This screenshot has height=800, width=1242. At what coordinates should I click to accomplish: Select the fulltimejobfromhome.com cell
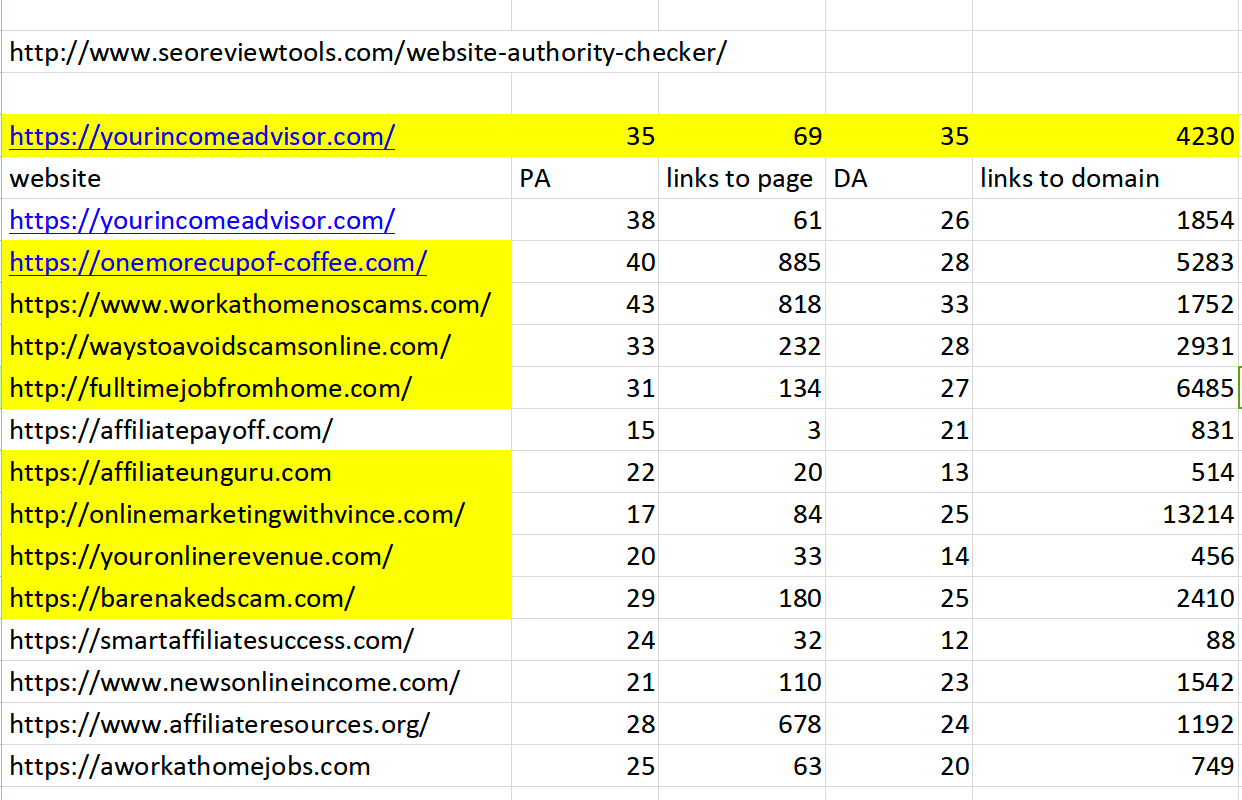pos(256,388)
